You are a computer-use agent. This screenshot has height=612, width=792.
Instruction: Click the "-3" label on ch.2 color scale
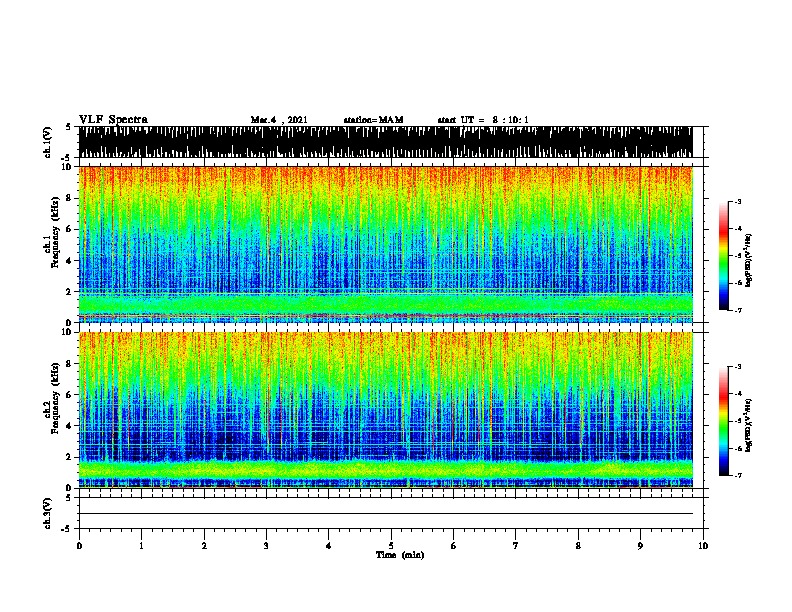[x=738, y=367]
